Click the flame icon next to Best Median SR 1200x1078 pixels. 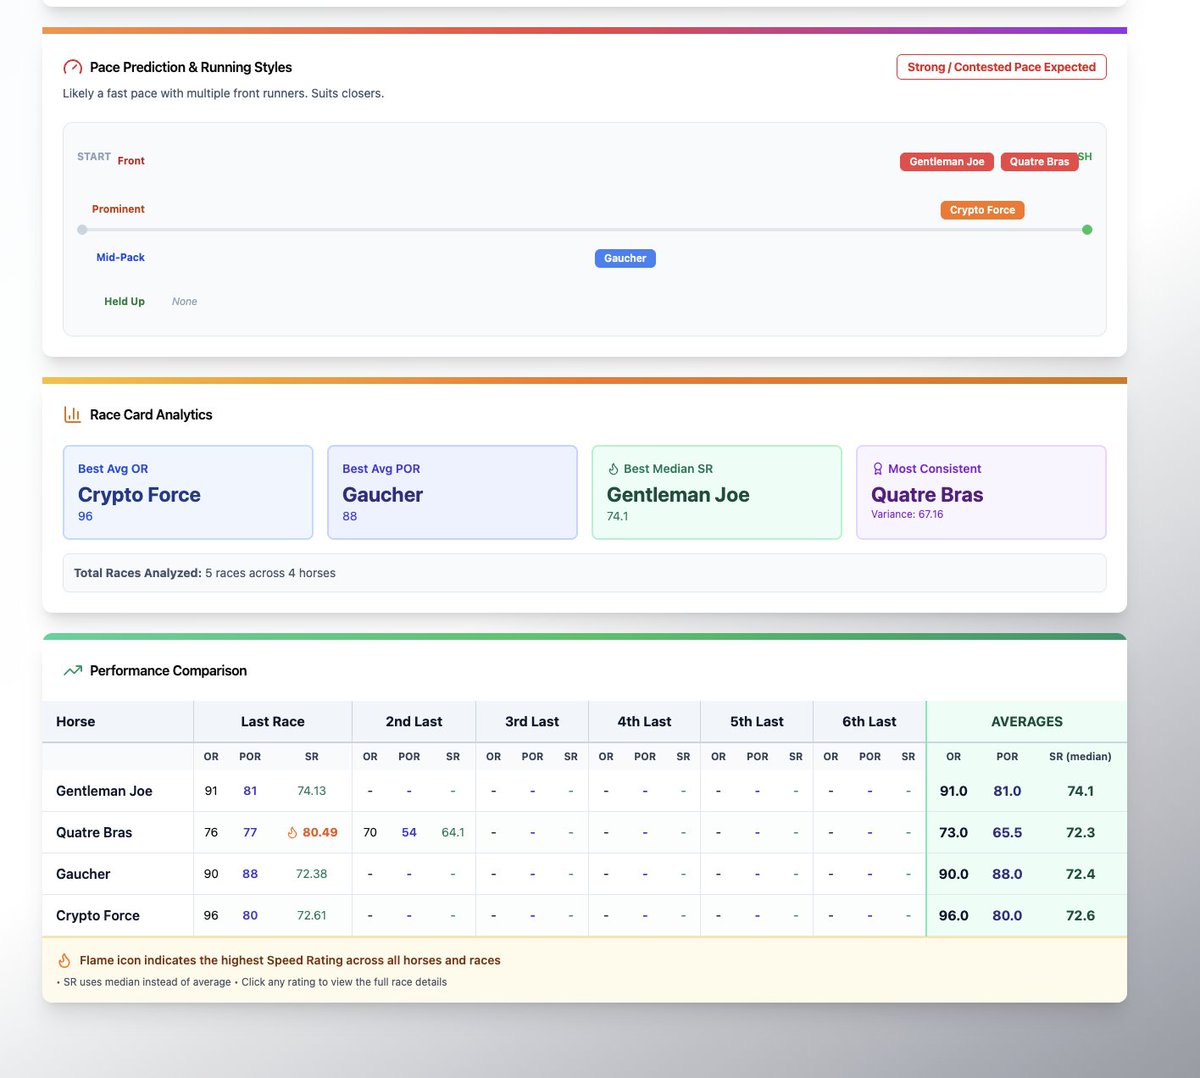click(x=613, y=468)
